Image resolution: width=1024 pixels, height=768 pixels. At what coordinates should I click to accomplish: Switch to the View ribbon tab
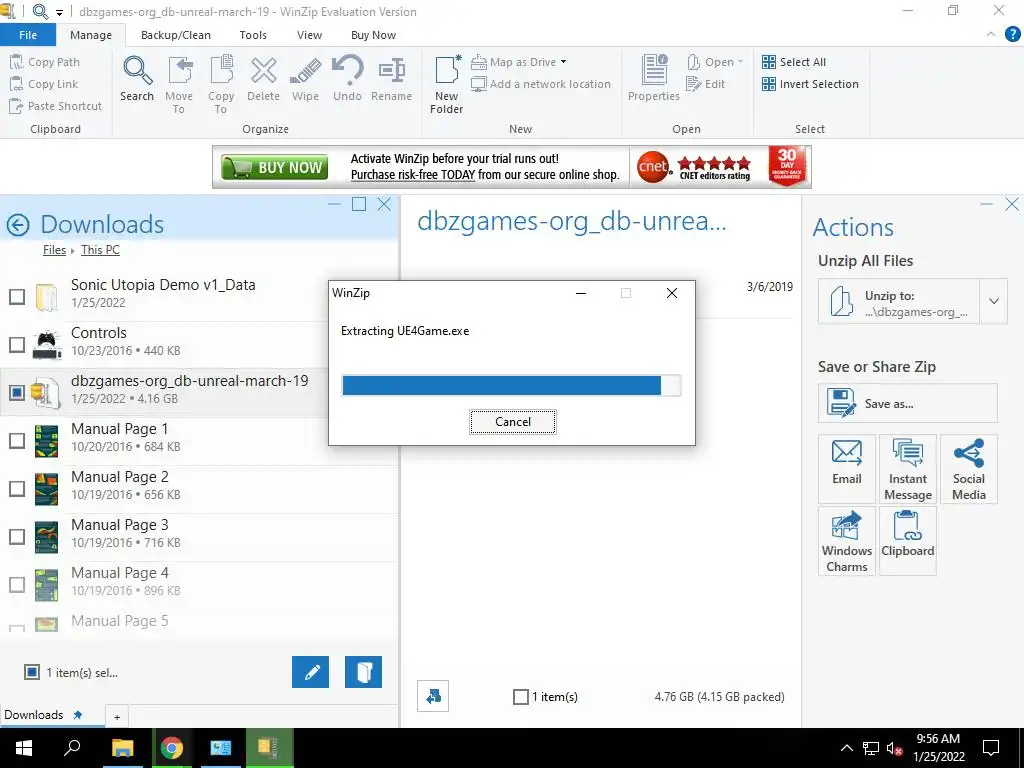(x=309, y=35)
